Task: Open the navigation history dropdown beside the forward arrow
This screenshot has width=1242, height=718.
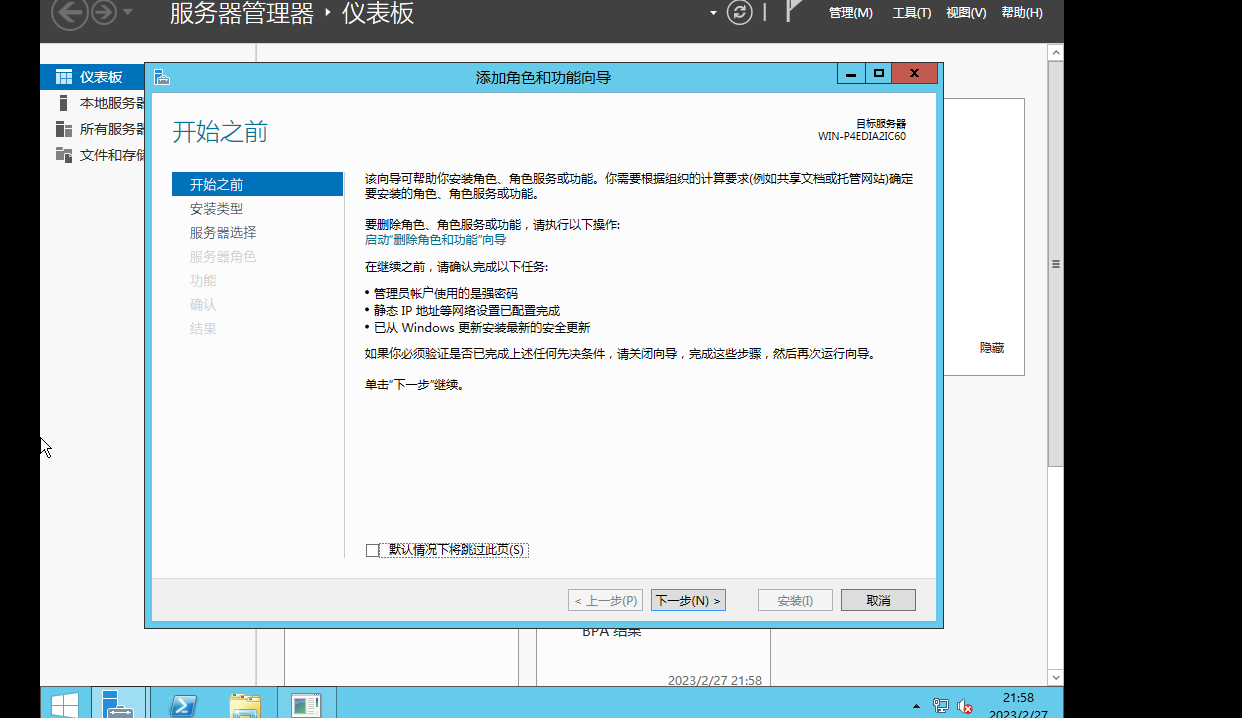Action: 127,13
